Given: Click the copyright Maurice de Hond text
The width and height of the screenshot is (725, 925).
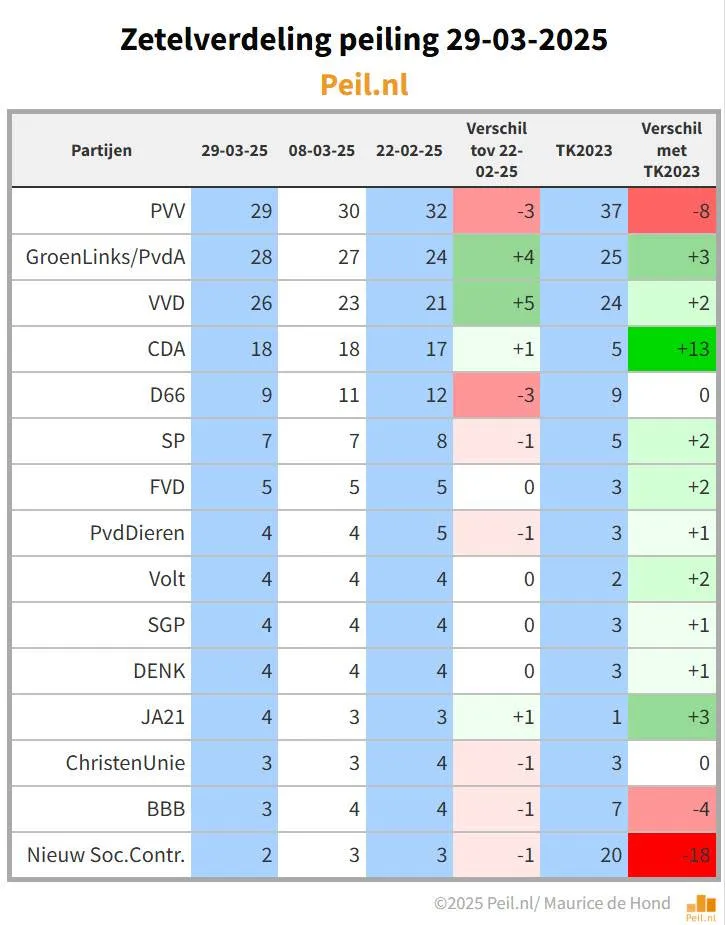Looking at the screenshot, I should click(x=552, y=903).
